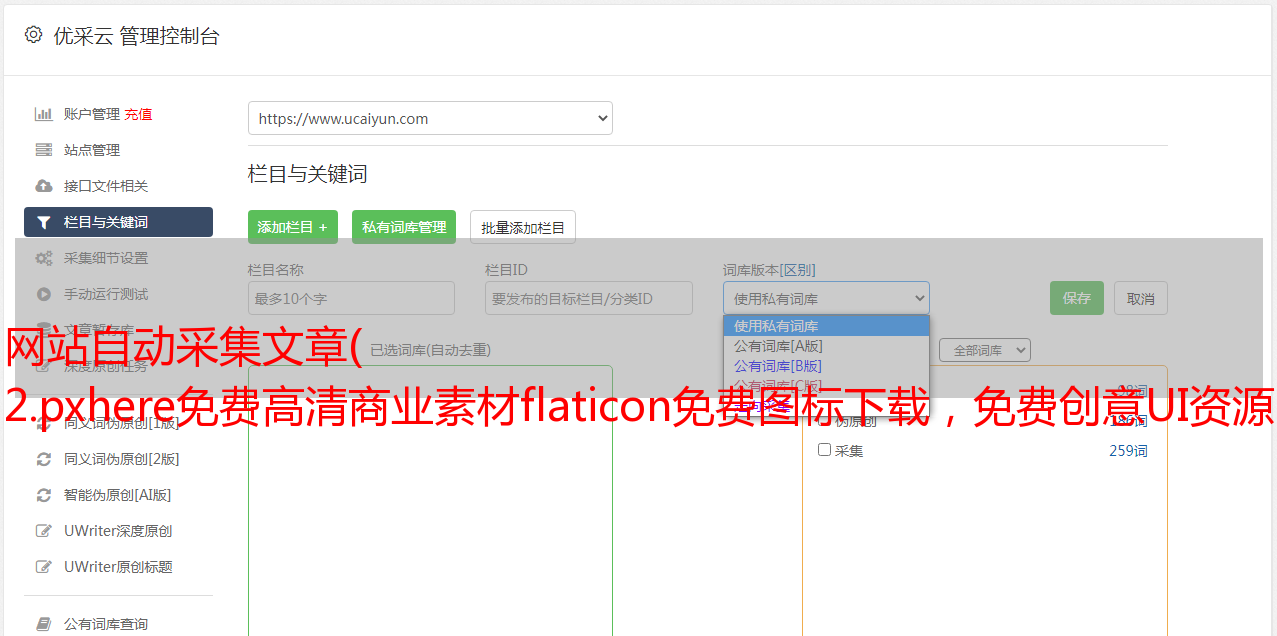
Task: Go to UWriter原创标题 in the sidebar
Action: point(118,567)
